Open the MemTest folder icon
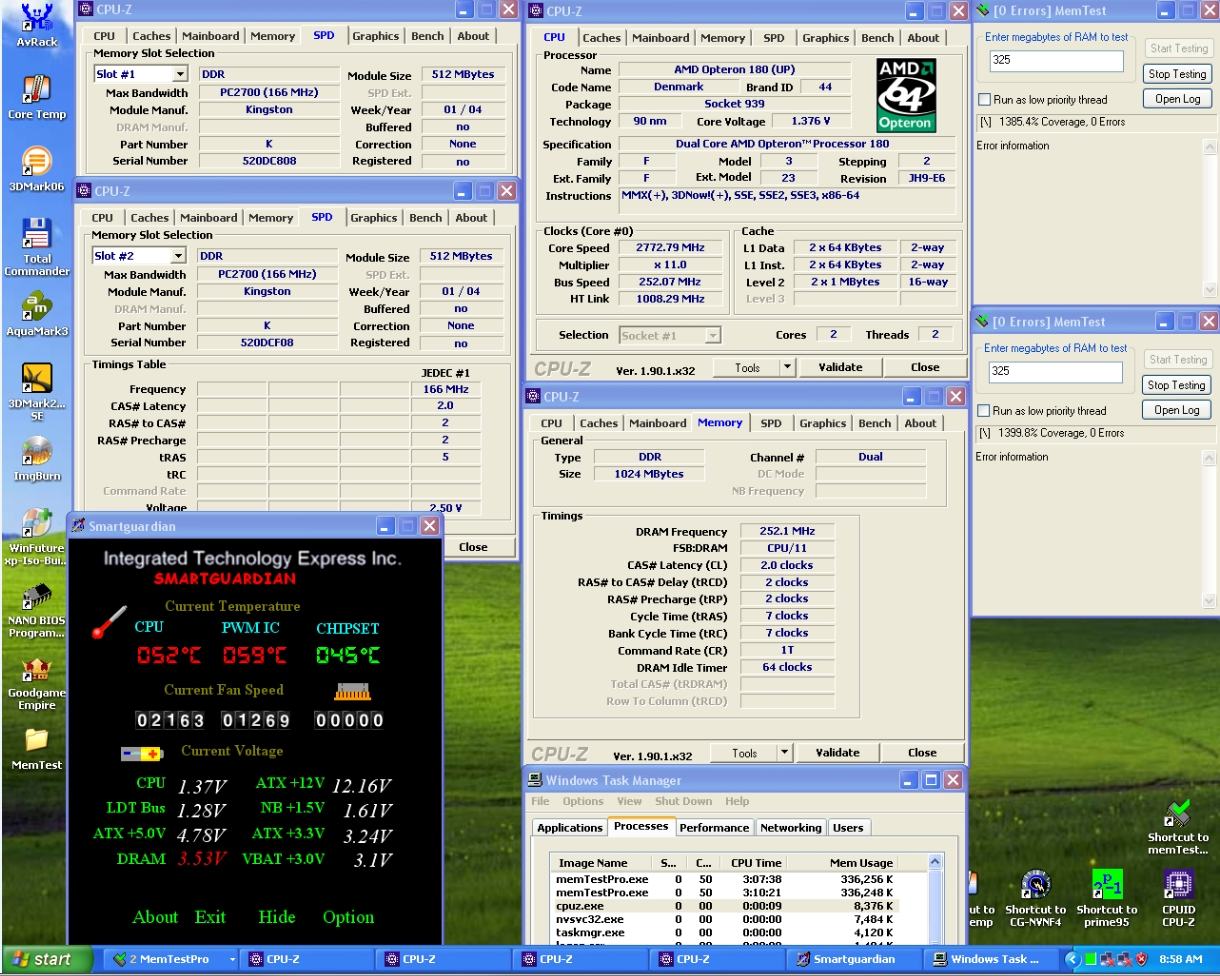 point(36,741)
